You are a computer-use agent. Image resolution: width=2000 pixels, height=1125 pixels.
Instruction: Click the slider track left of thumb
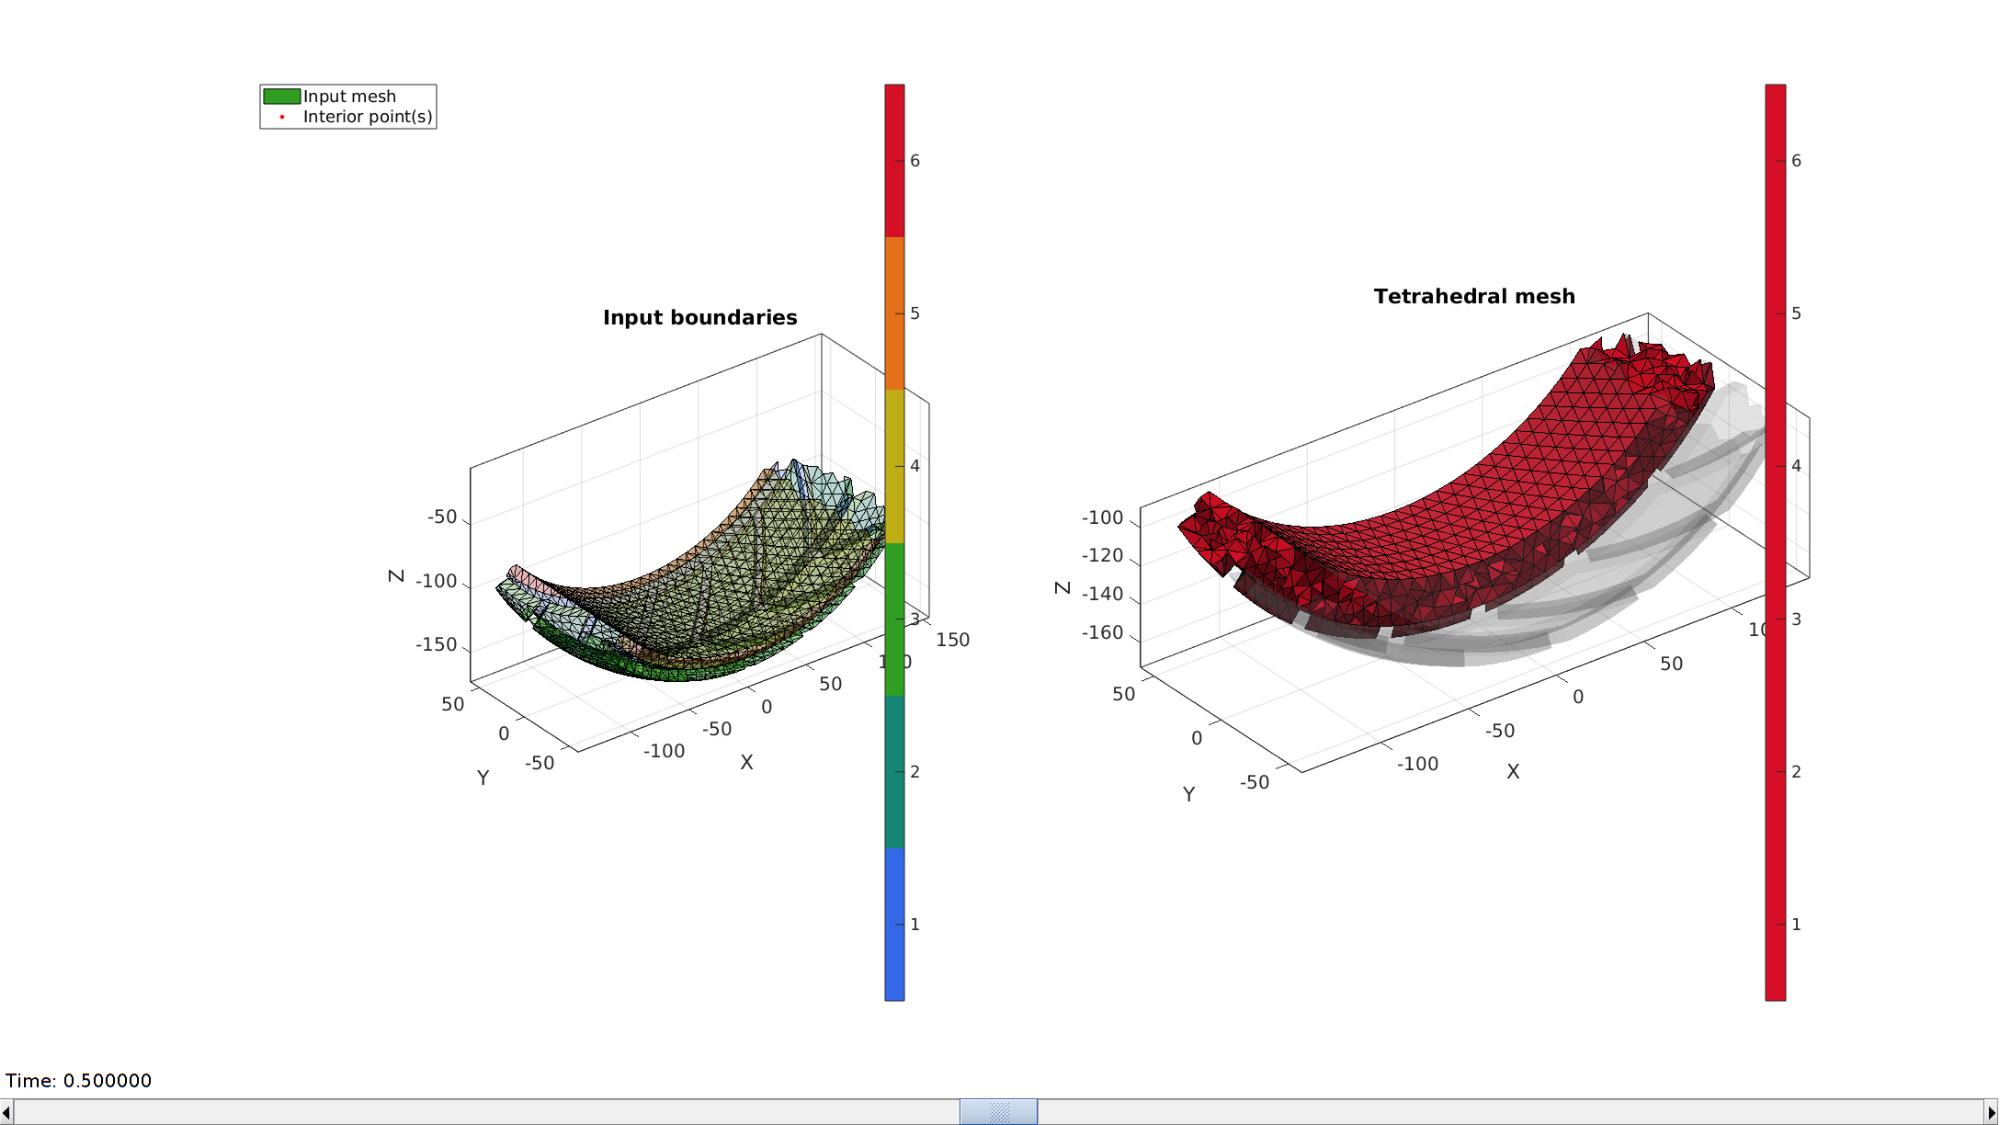click(487, 1111)
